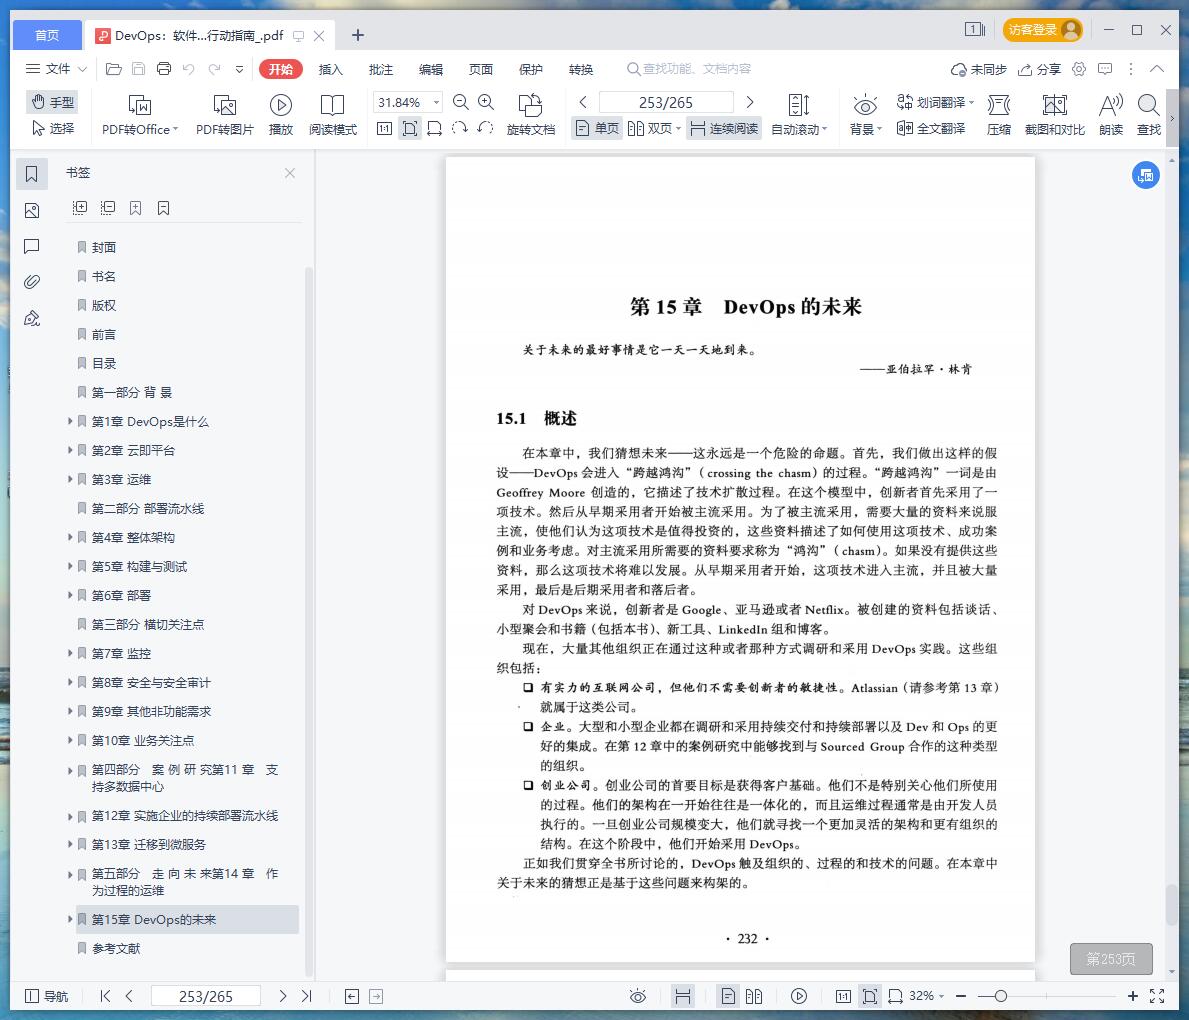Switch to double page view
1189x1020 pixels.
point(654,128)
